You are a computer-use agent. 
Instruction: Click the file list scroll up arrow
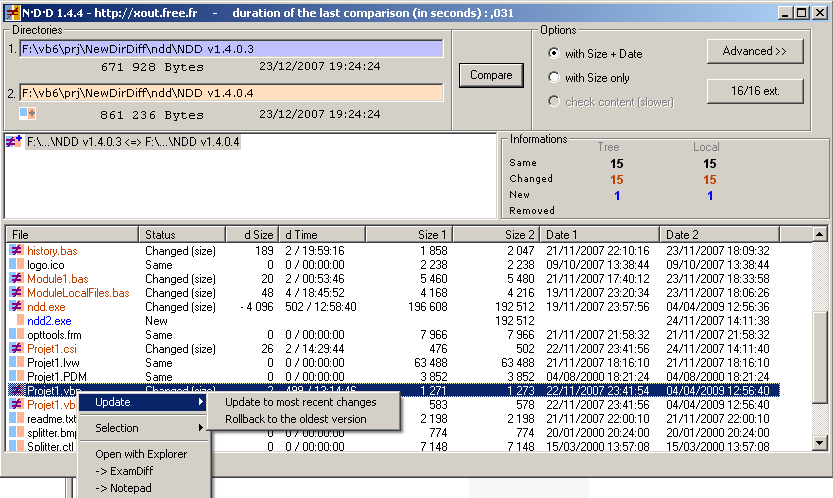(820, 234)
